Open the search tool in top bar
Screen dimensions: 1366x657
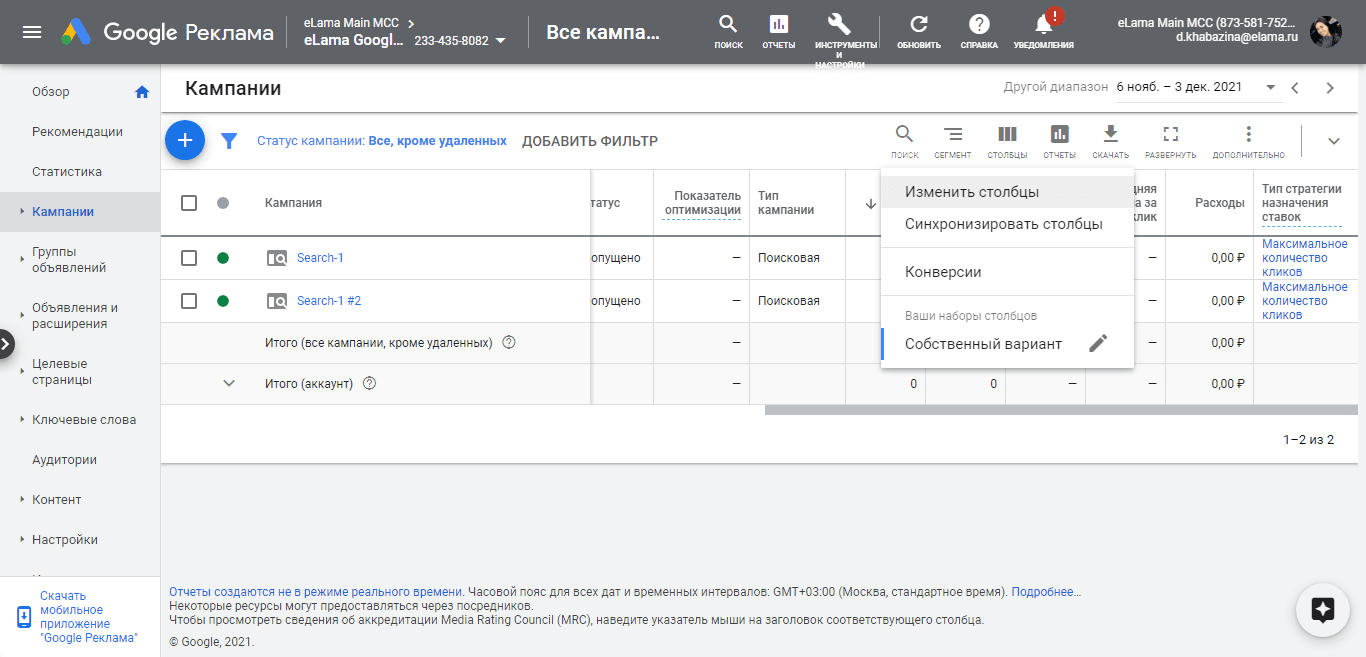[728, 31]
